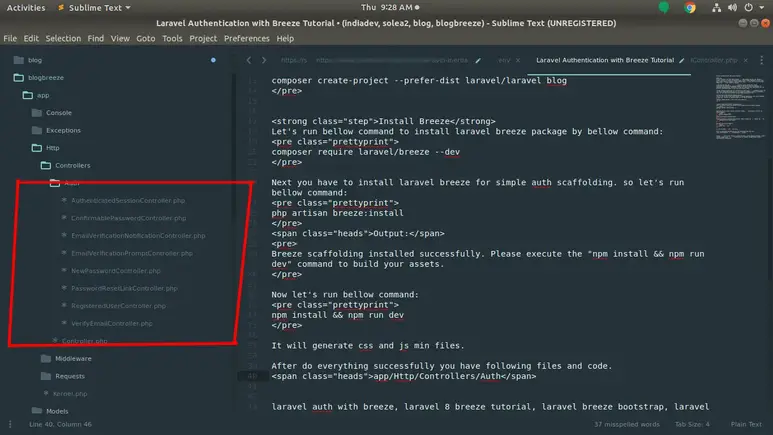Click the Chrome icon in the system tray

pos(690,7)
